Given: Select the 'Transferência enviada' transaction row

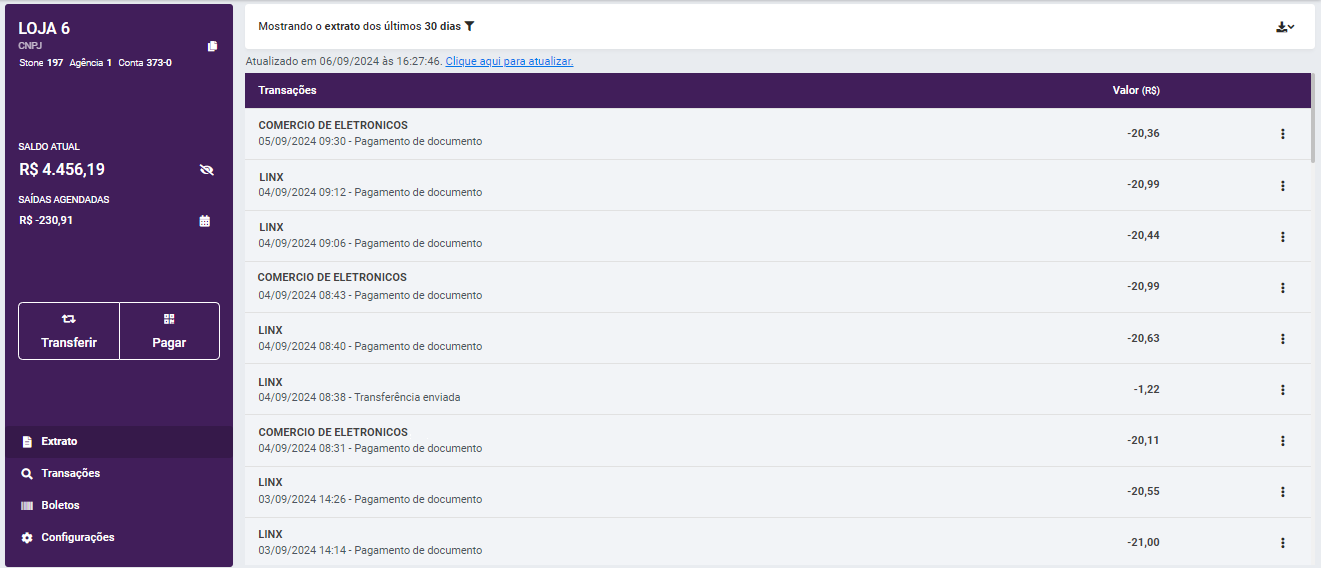Looking at the screenshot, I should tap(777, 390).
